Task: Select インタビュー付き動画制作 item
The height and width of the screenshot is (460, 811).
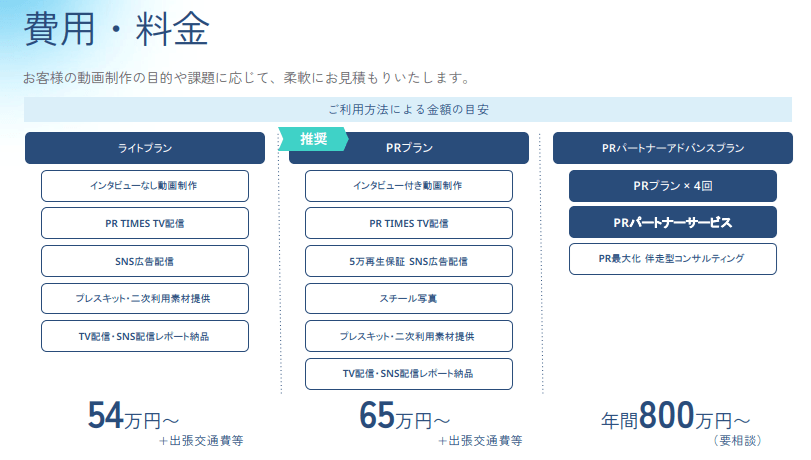Action: 409,186
